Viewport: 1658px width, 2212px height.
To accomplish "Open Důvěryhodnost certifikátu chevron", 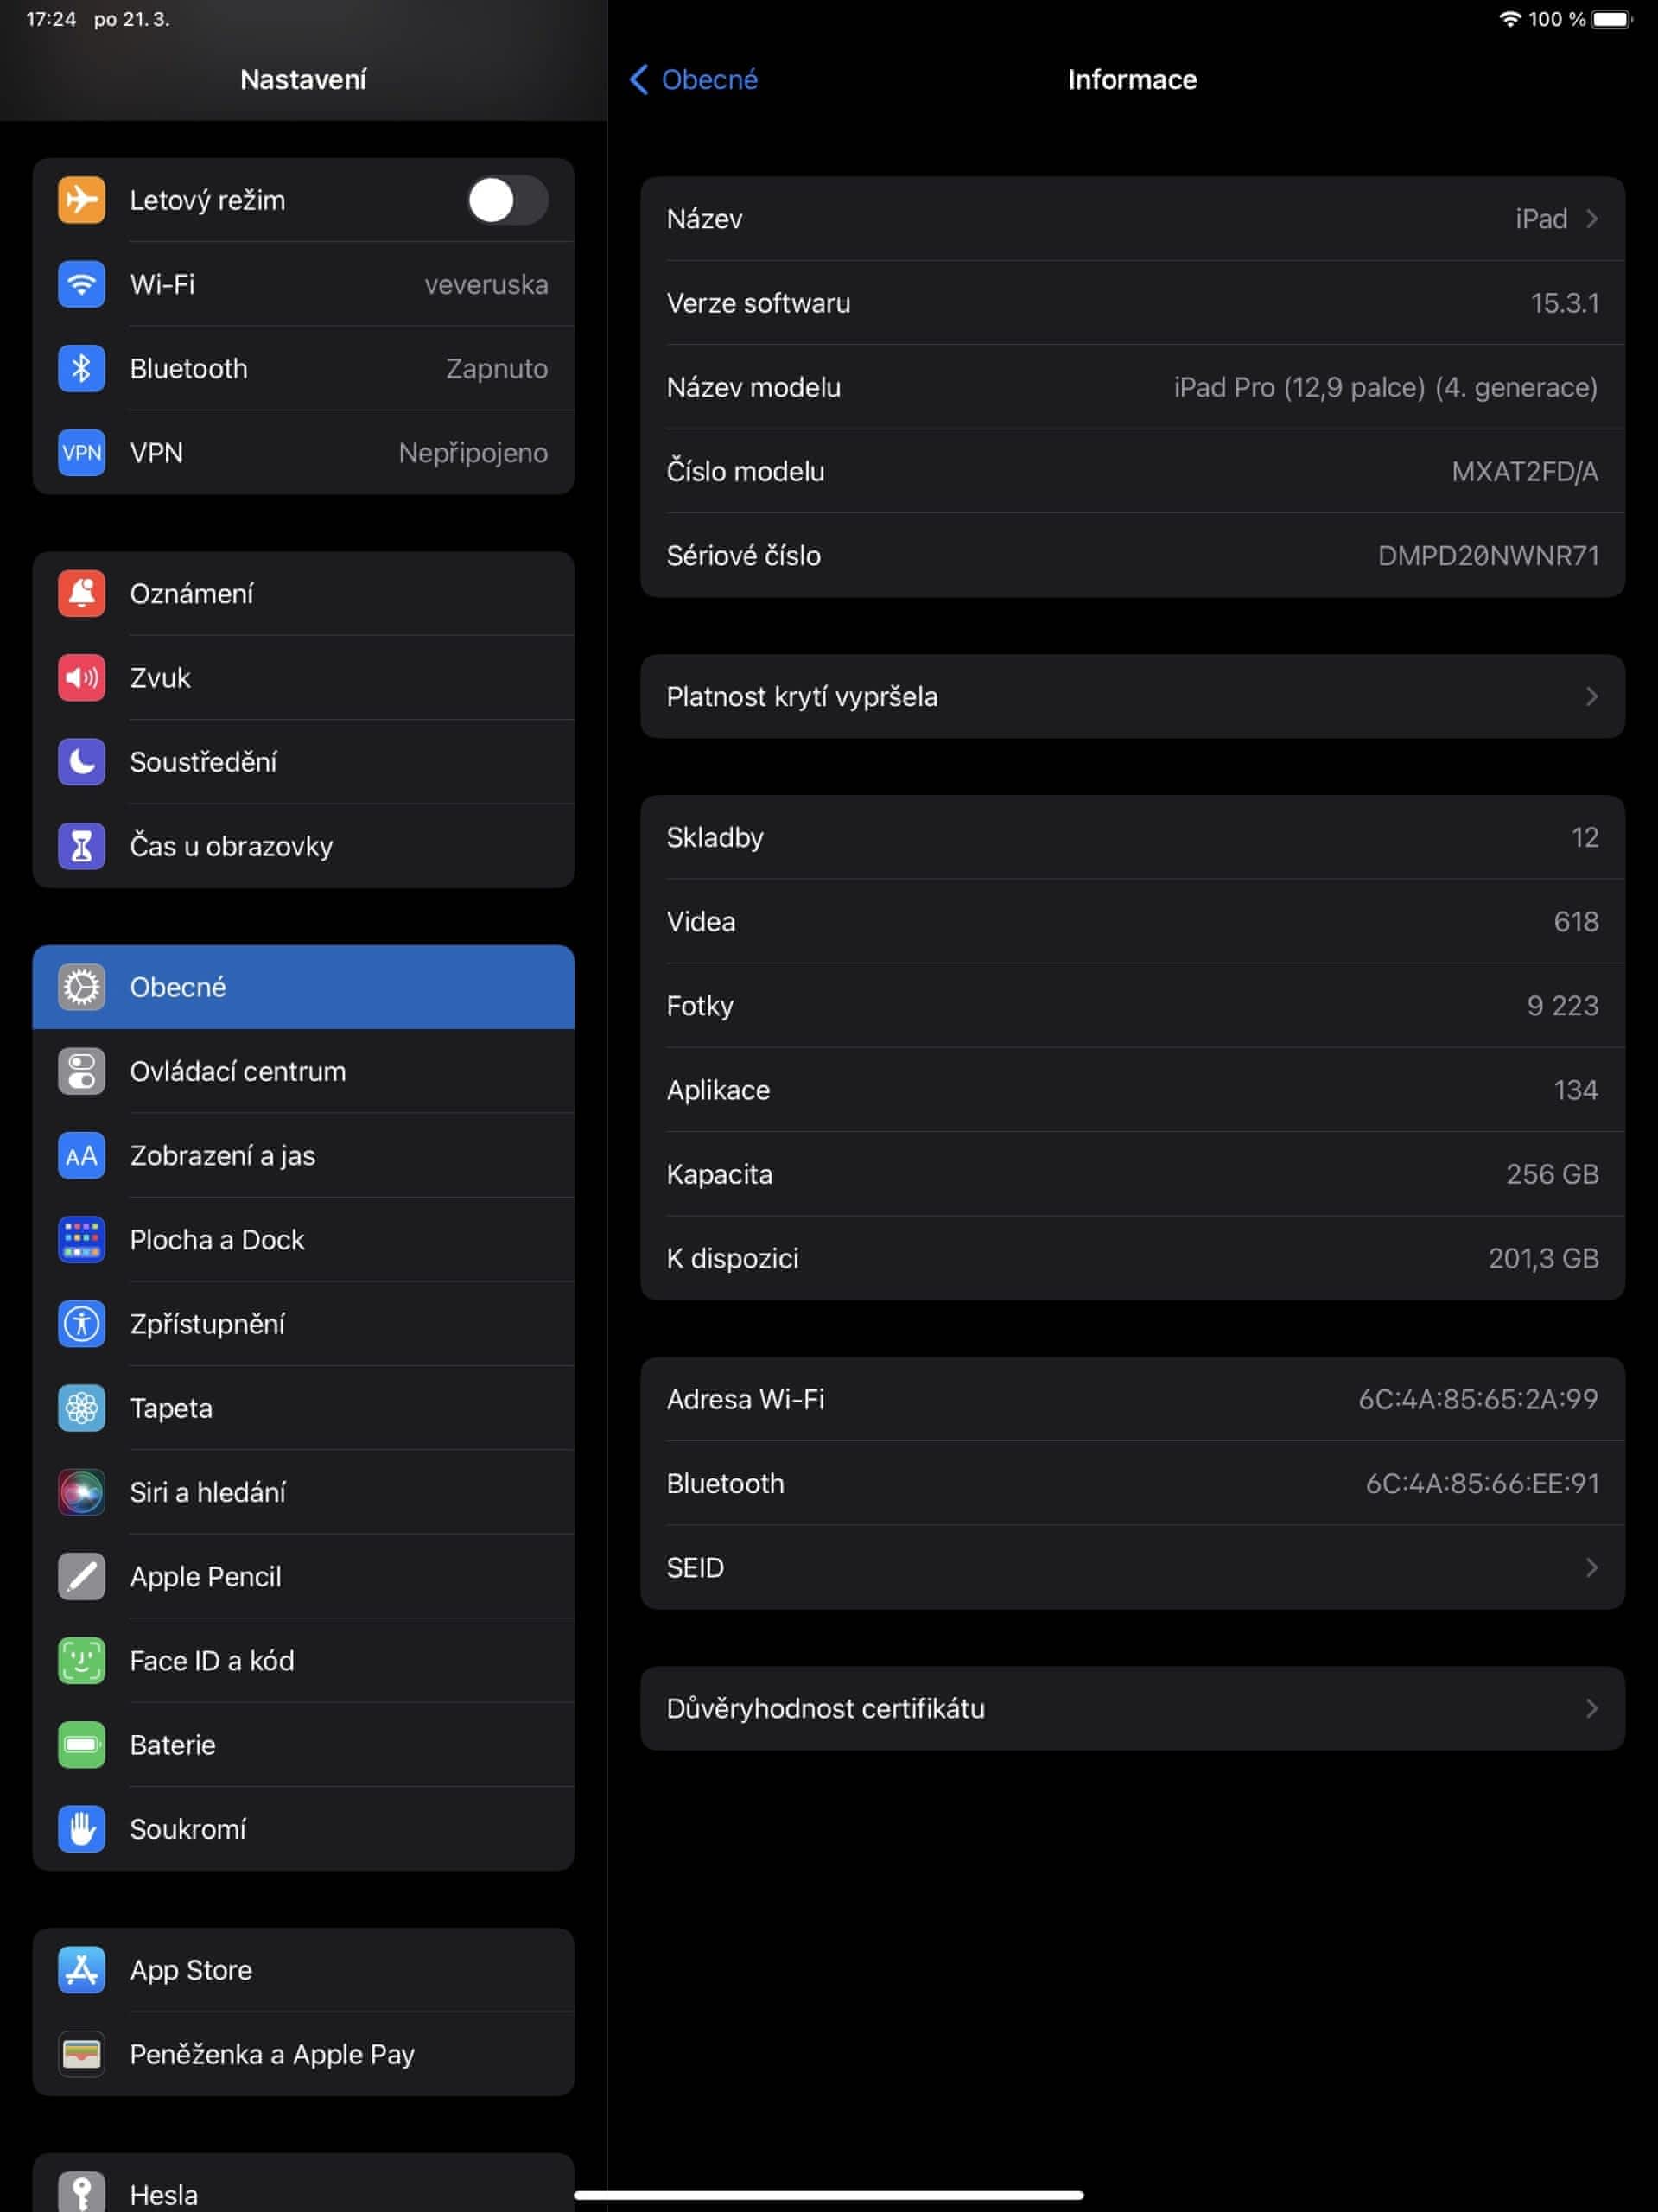I will tap(1591, 1708).
